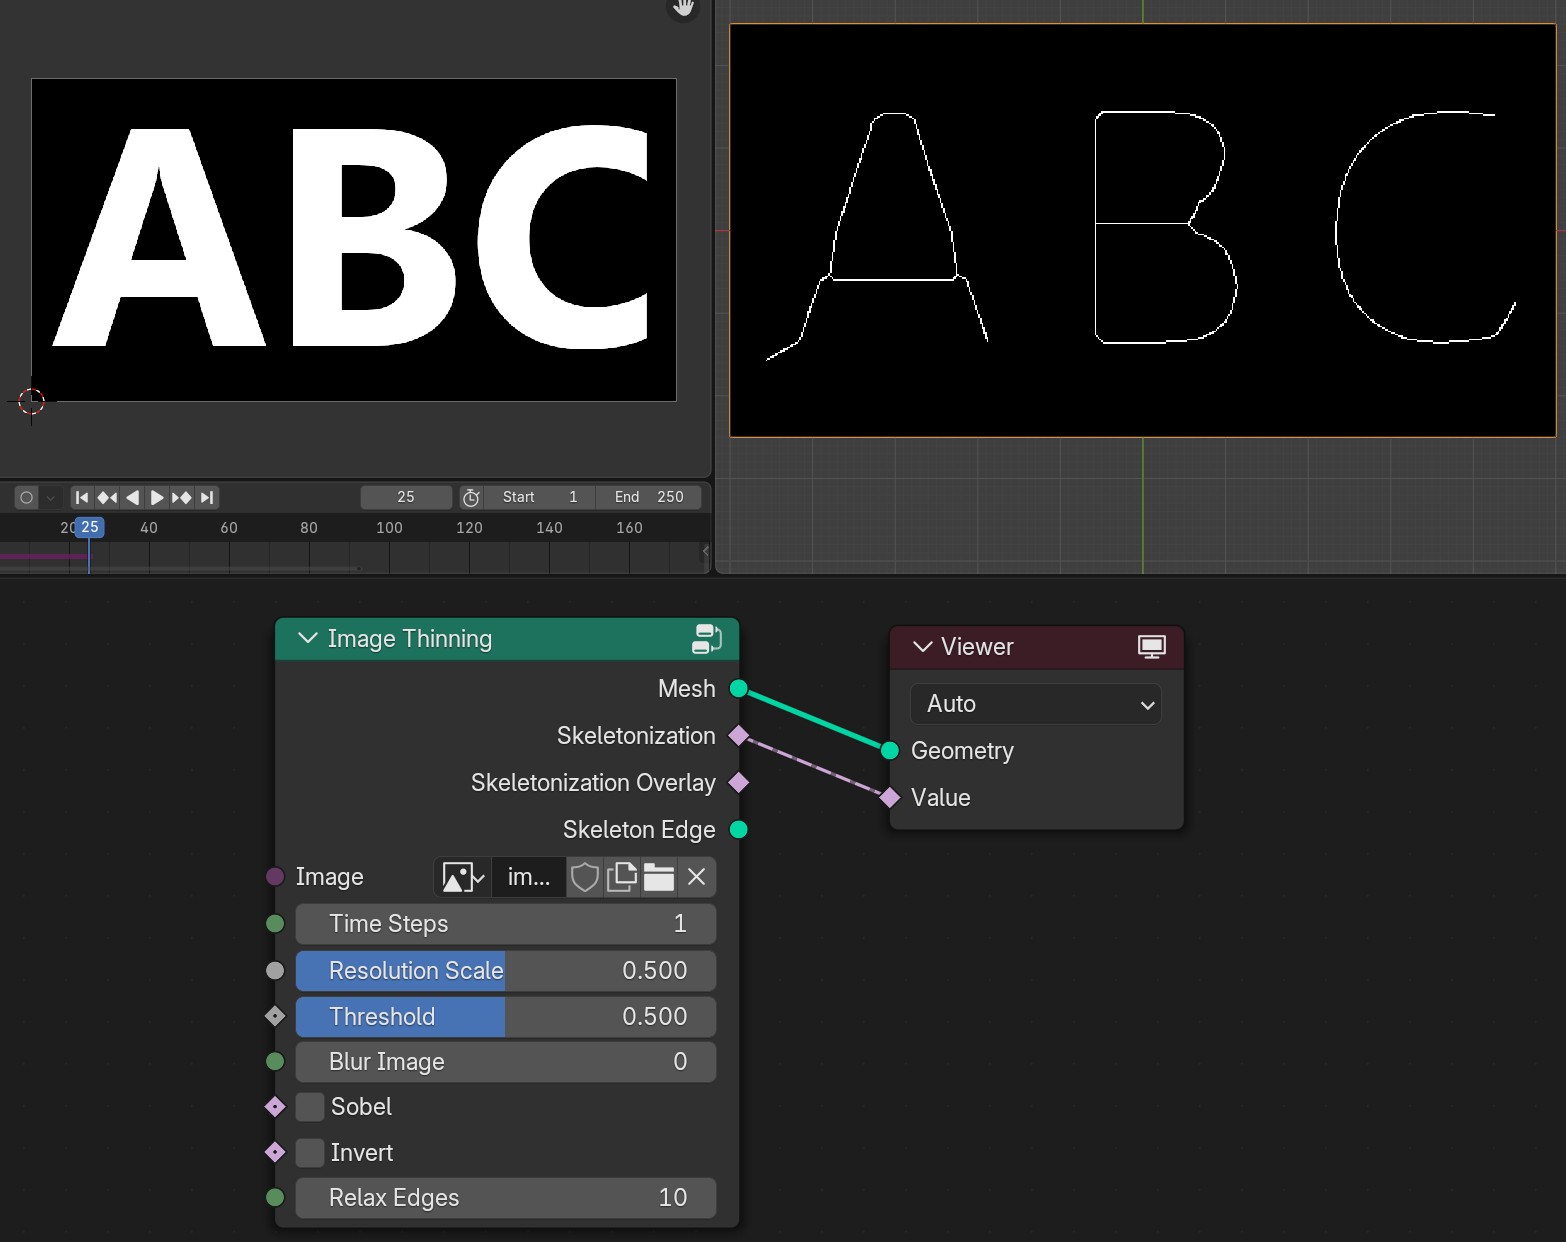
Task: Open the image browse dropdown in Image field
Action: click(463, 877)
